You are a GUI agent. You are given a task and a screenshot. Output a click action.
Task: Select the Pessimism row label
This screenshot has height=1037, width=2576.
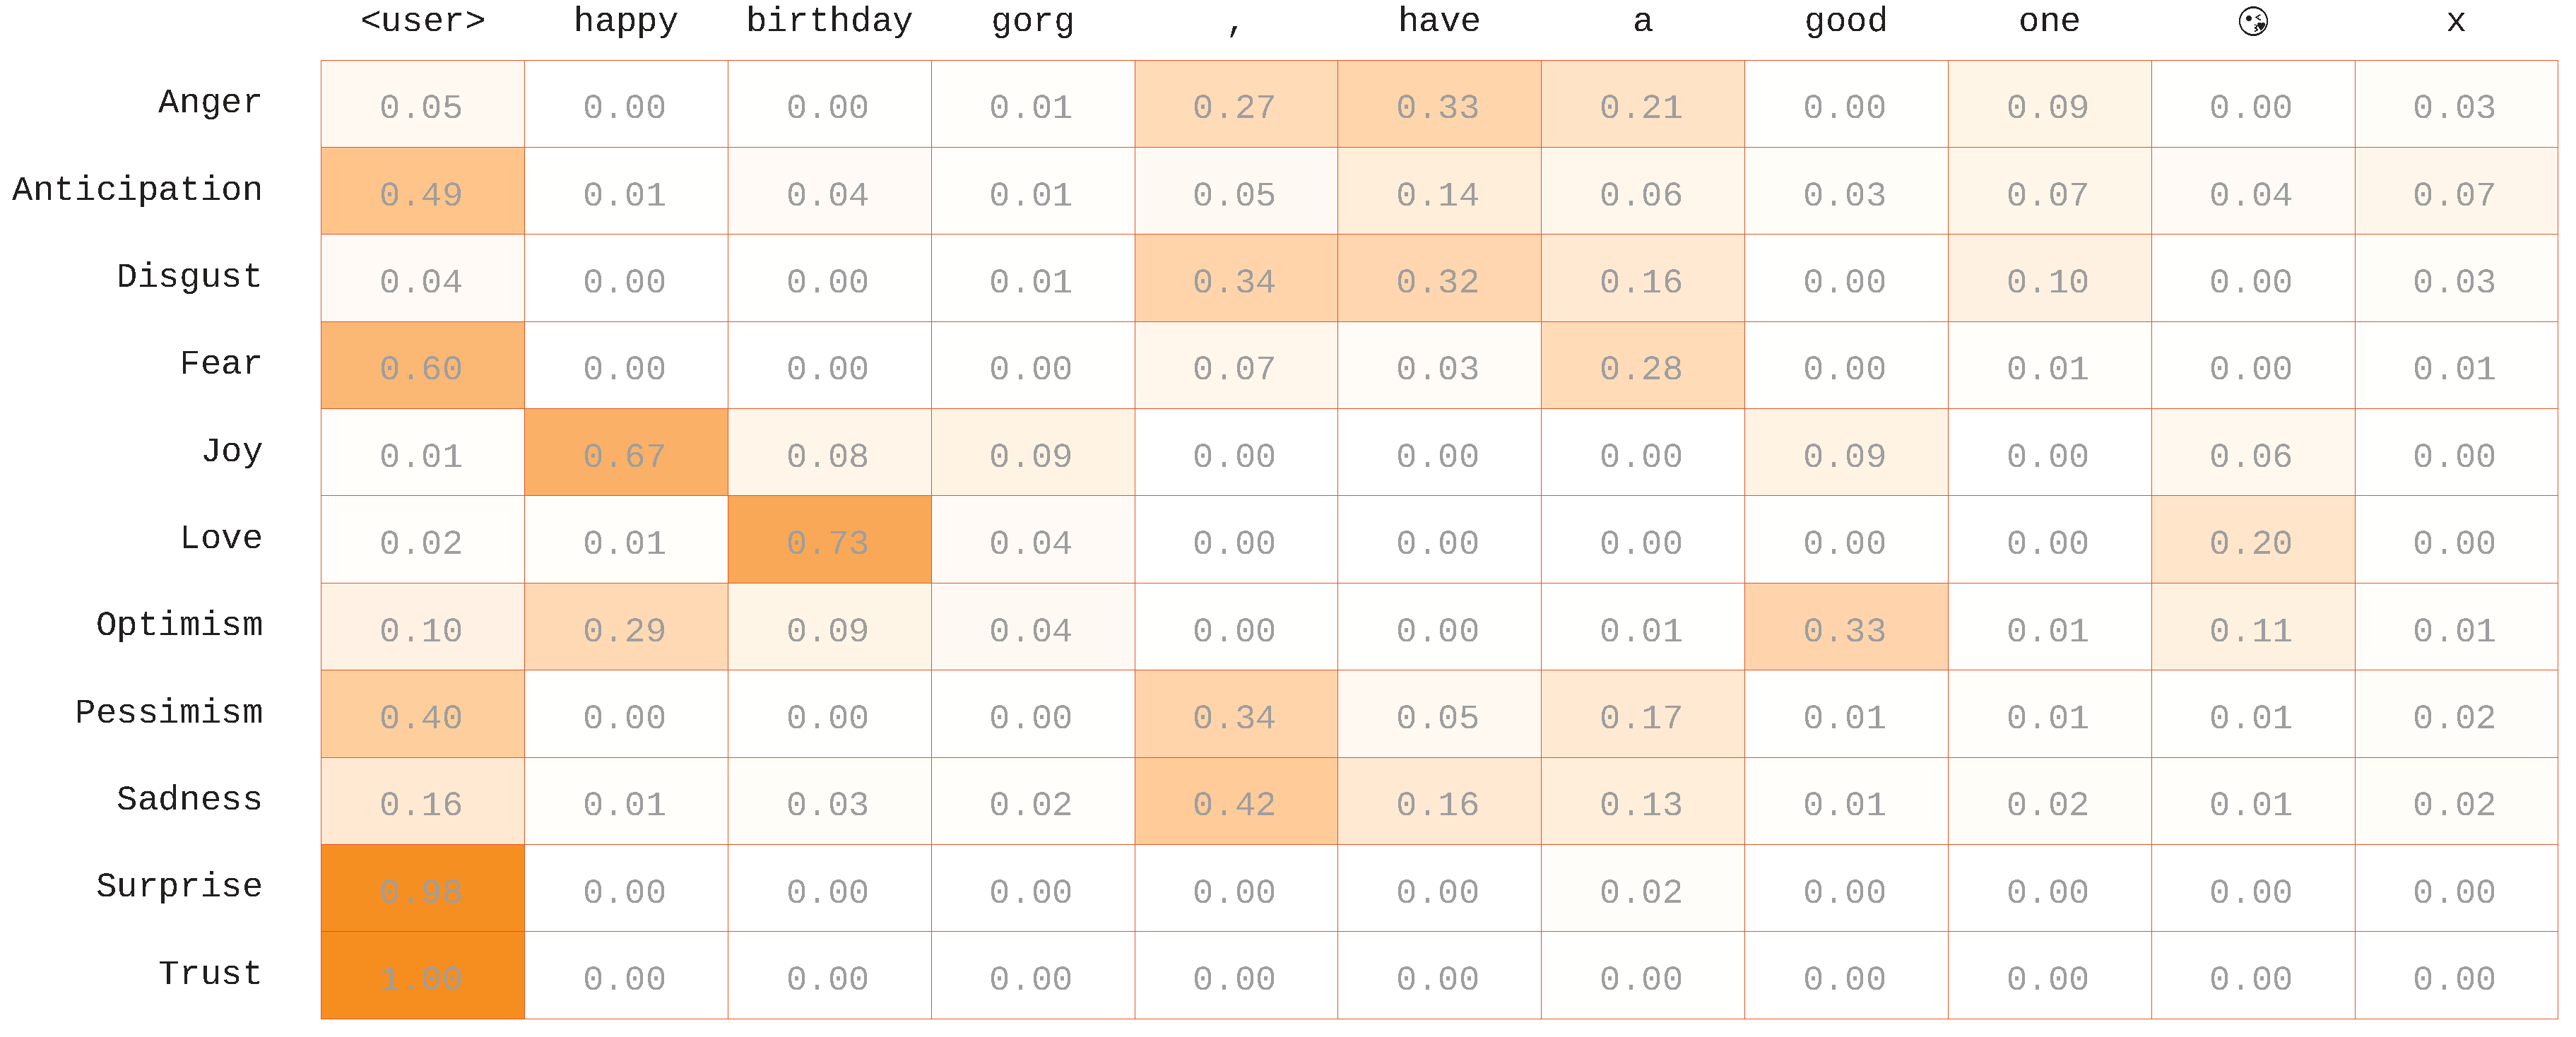point(168,712)
